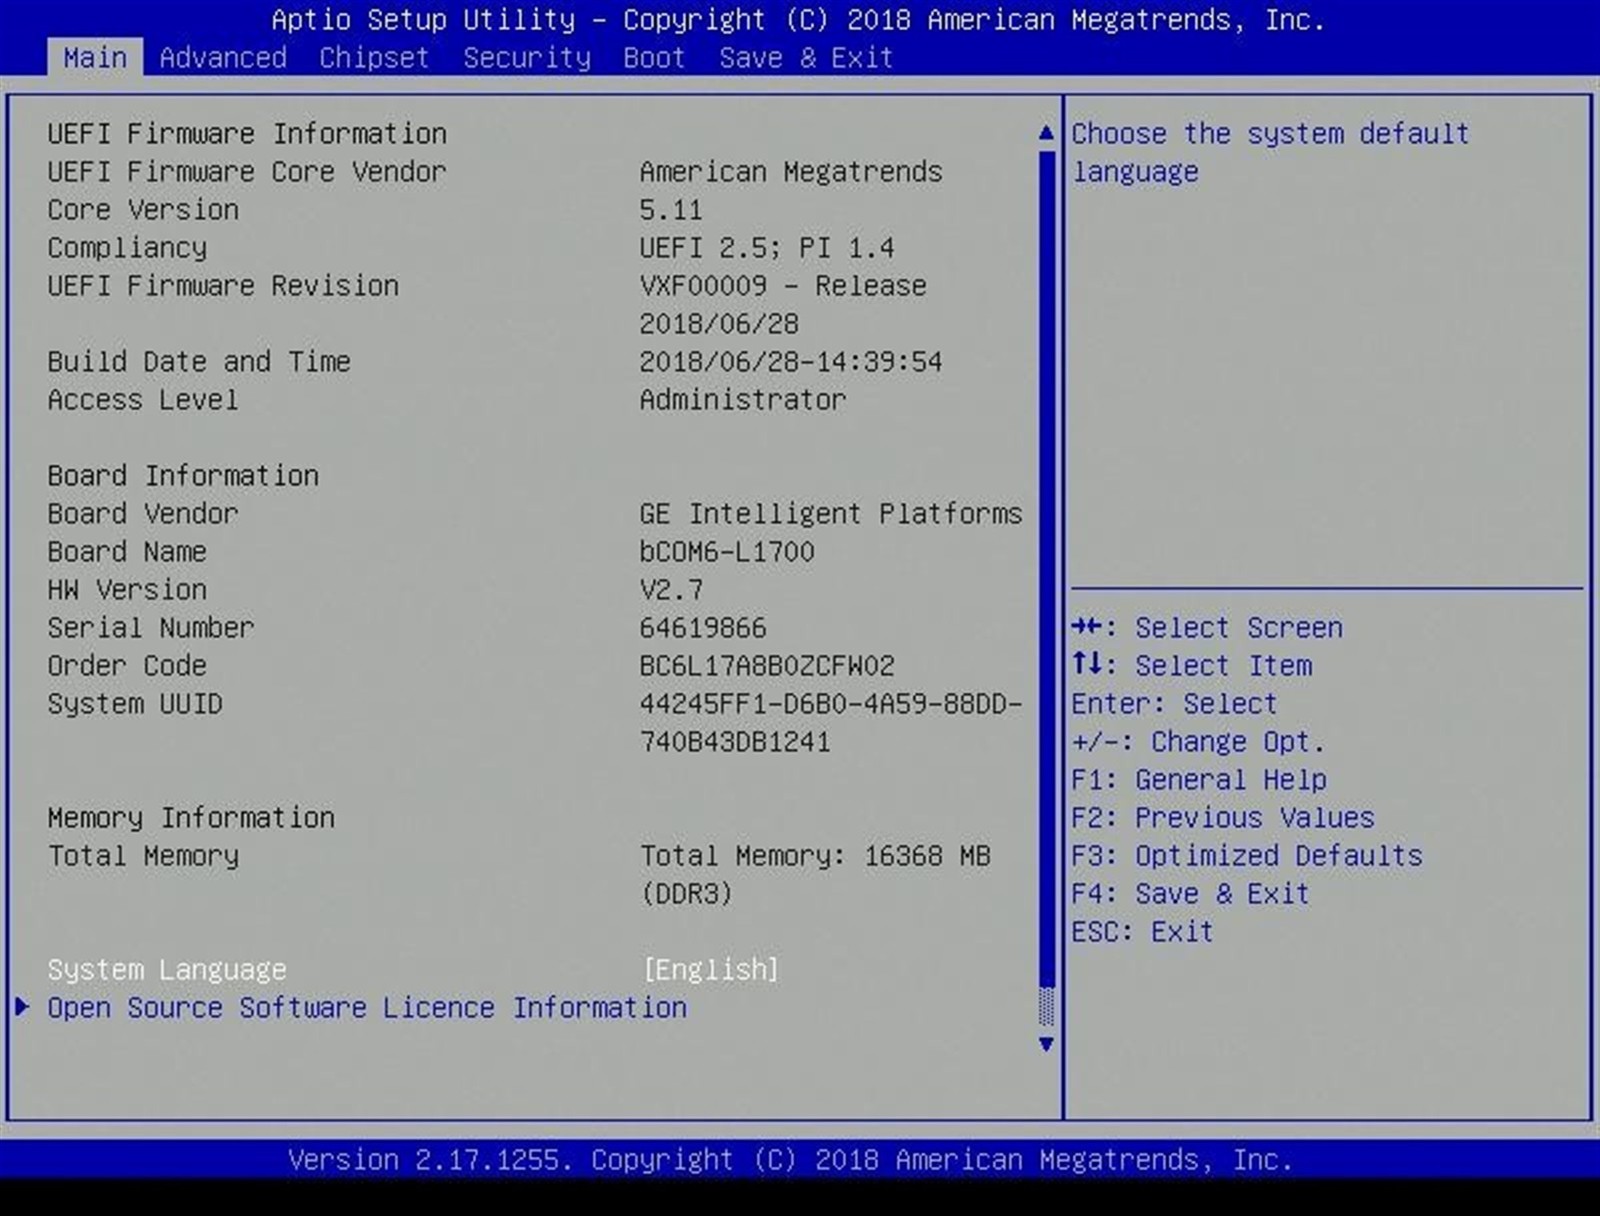Click the scroll down arrow

coord(1046,1044)
